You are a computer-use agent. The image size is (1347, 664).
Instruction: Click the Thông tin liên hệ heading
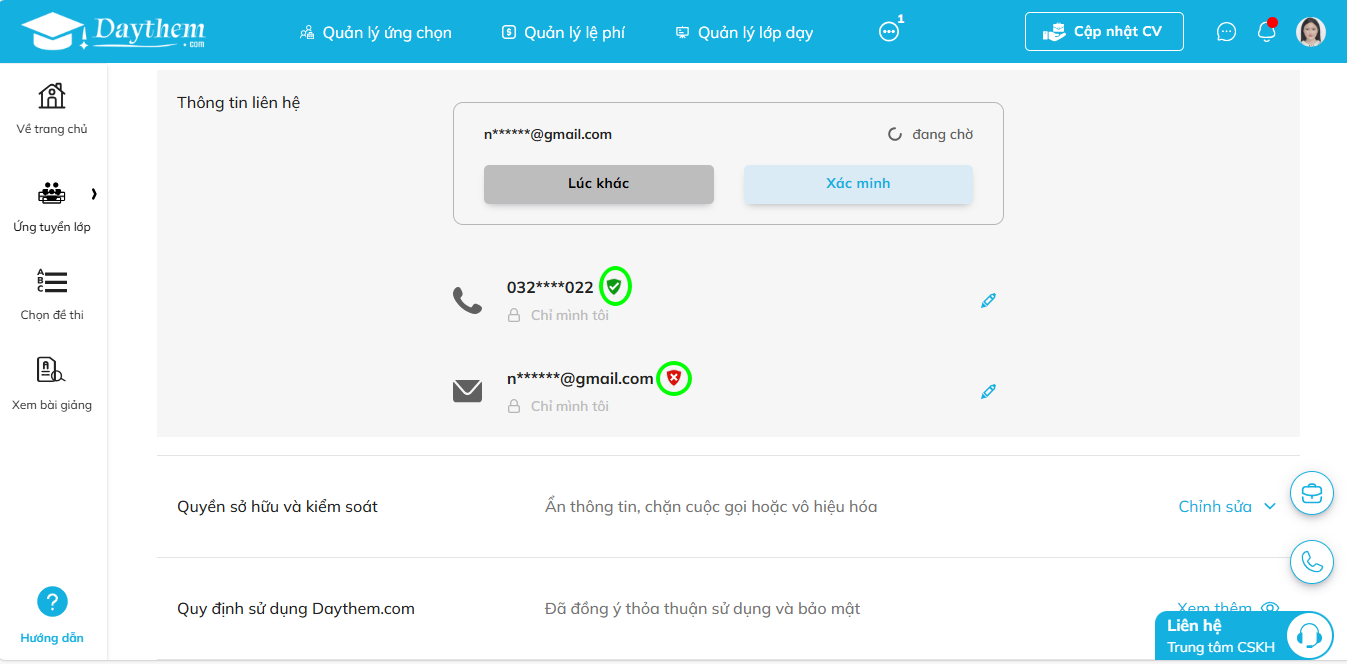tap(239, 102)
